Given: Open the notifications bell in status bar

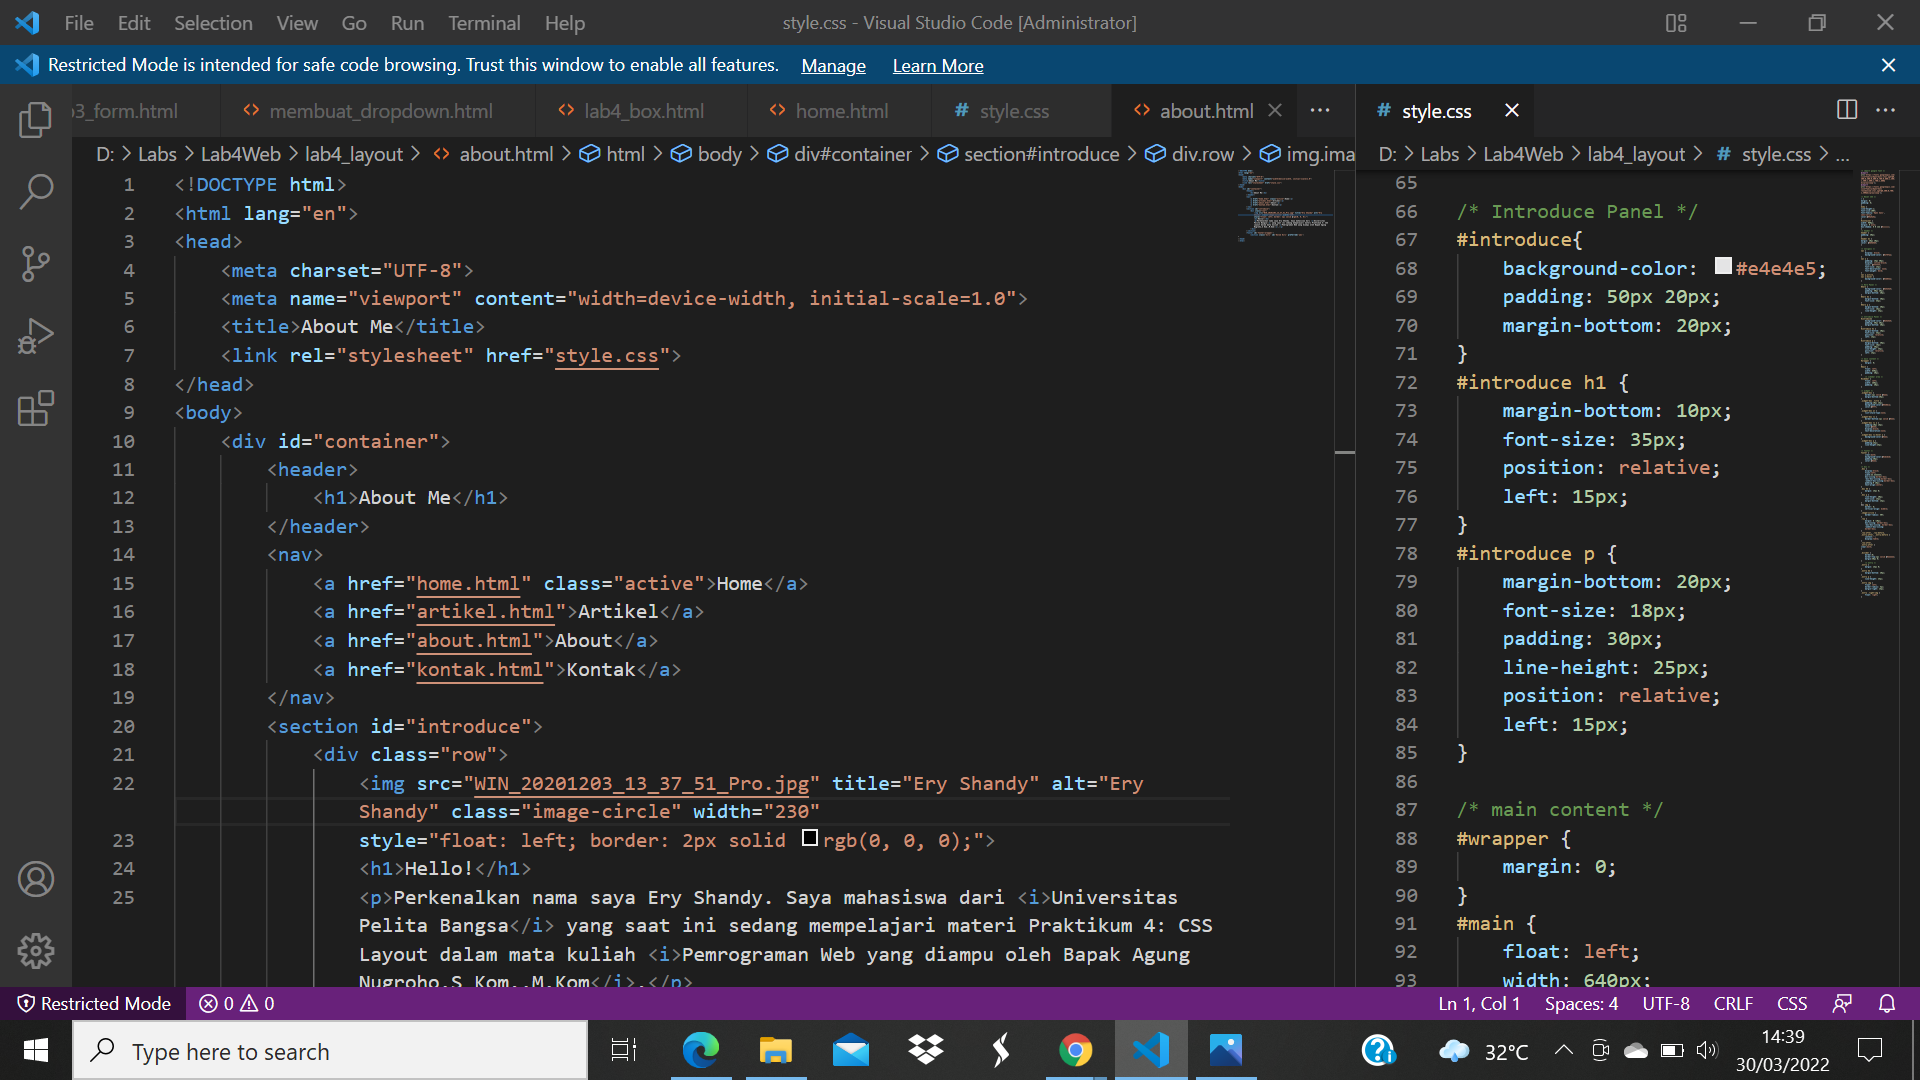Looking at the screenshot, I should (1888, 1003).
